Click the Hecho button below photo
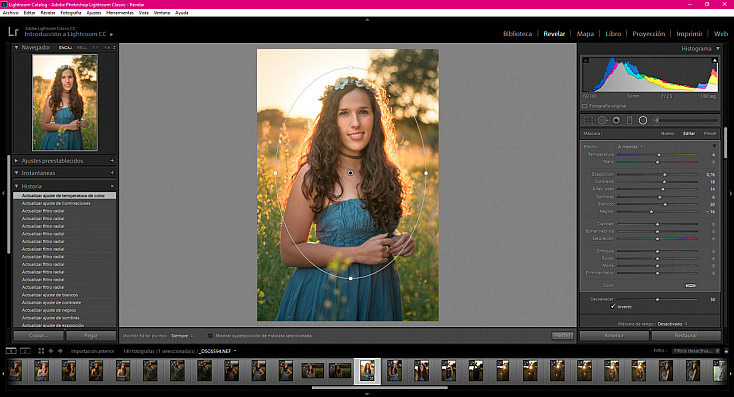 click(x=562, y=336)
